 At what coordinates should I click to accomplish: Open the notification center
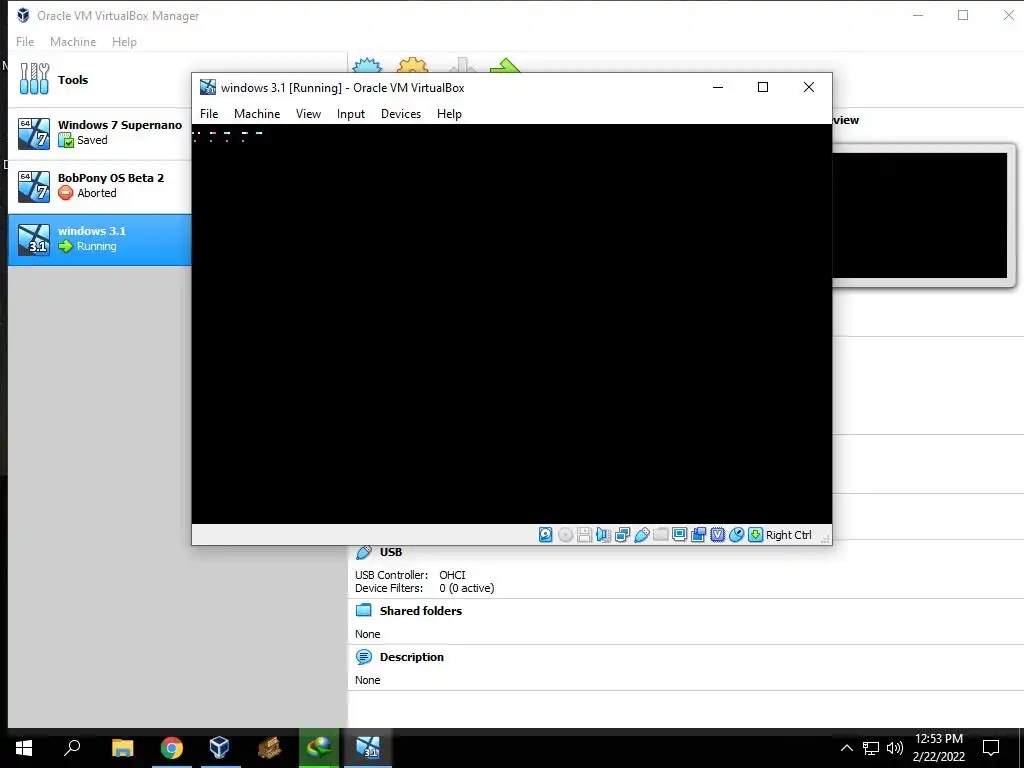pos(991,748)
